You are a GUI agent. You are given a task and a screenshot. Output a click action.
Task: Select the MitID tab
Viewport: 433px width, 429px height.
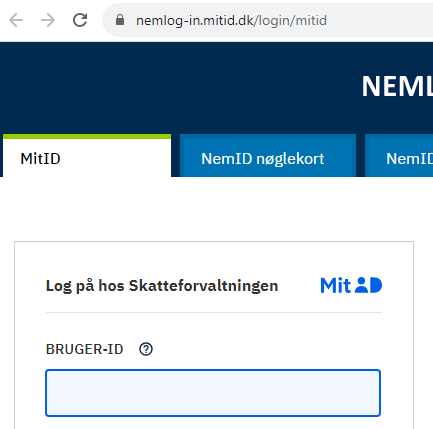pos(87,156)
